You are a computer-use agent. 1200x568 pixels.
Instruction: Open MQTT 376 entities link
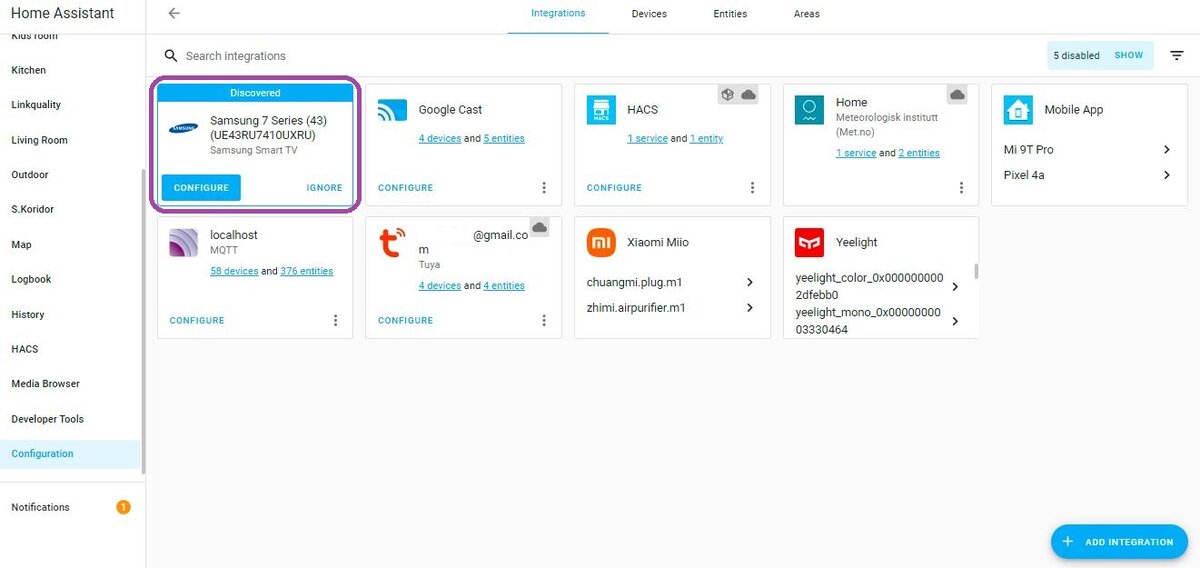[307, 271]
